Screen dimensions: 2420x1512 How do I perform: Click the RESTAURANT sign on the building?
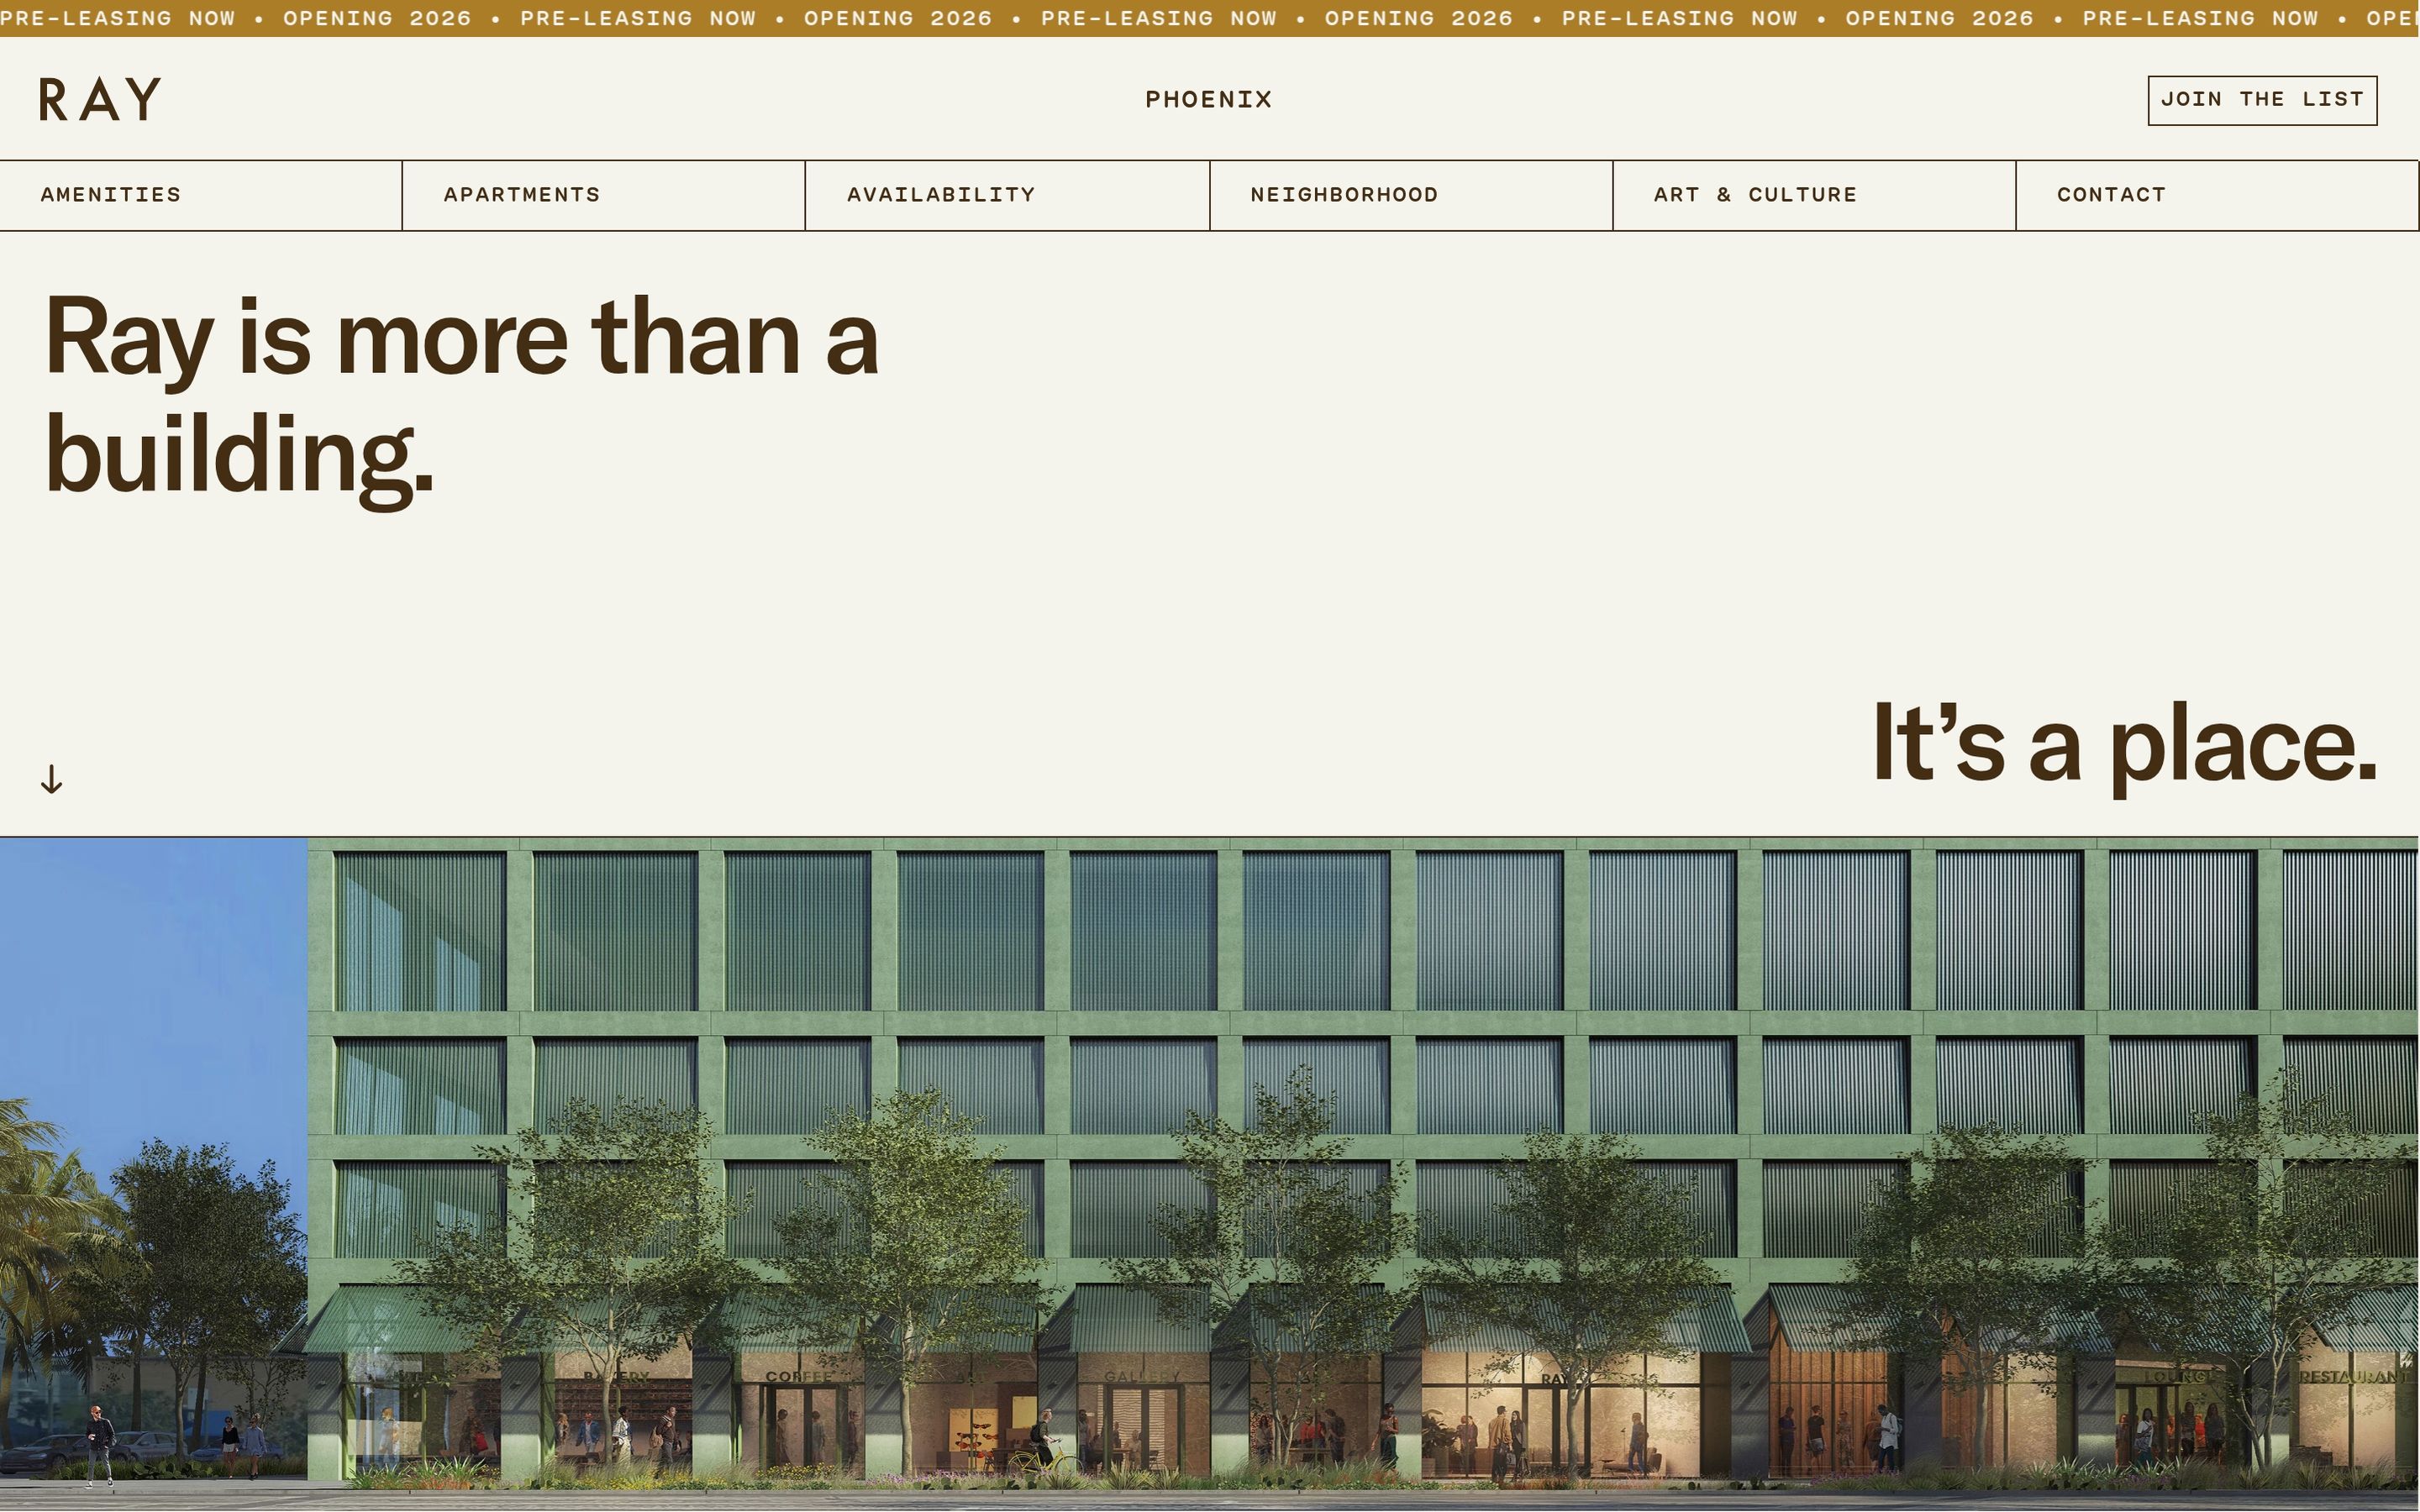click(x=2352, y=1377)
